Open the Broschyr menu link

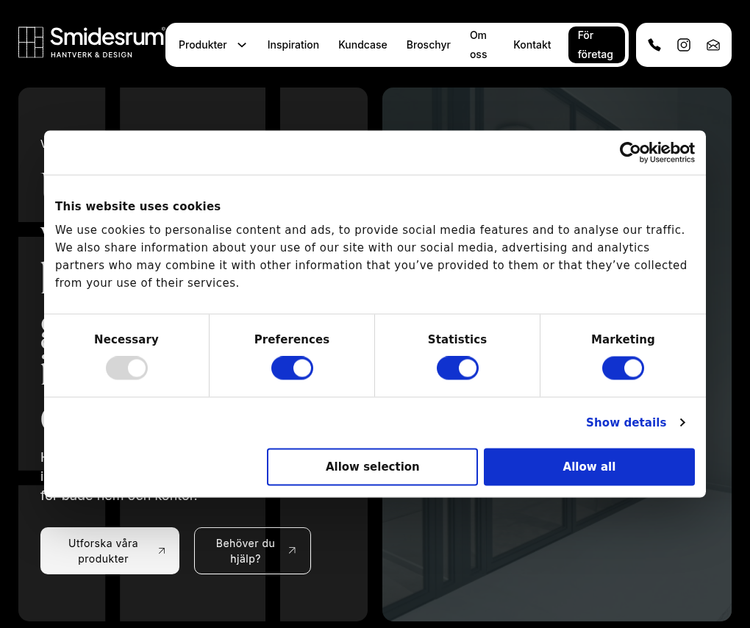428,45
